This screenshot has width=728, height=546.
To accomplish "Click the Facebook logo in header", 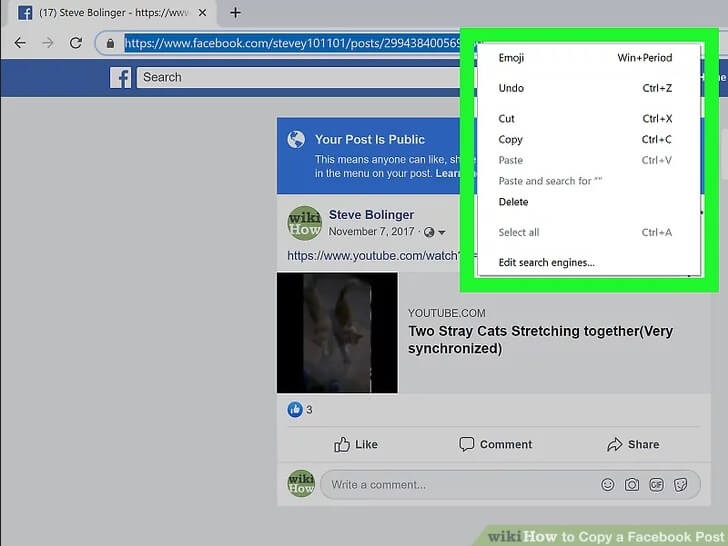I will [120, 77].
